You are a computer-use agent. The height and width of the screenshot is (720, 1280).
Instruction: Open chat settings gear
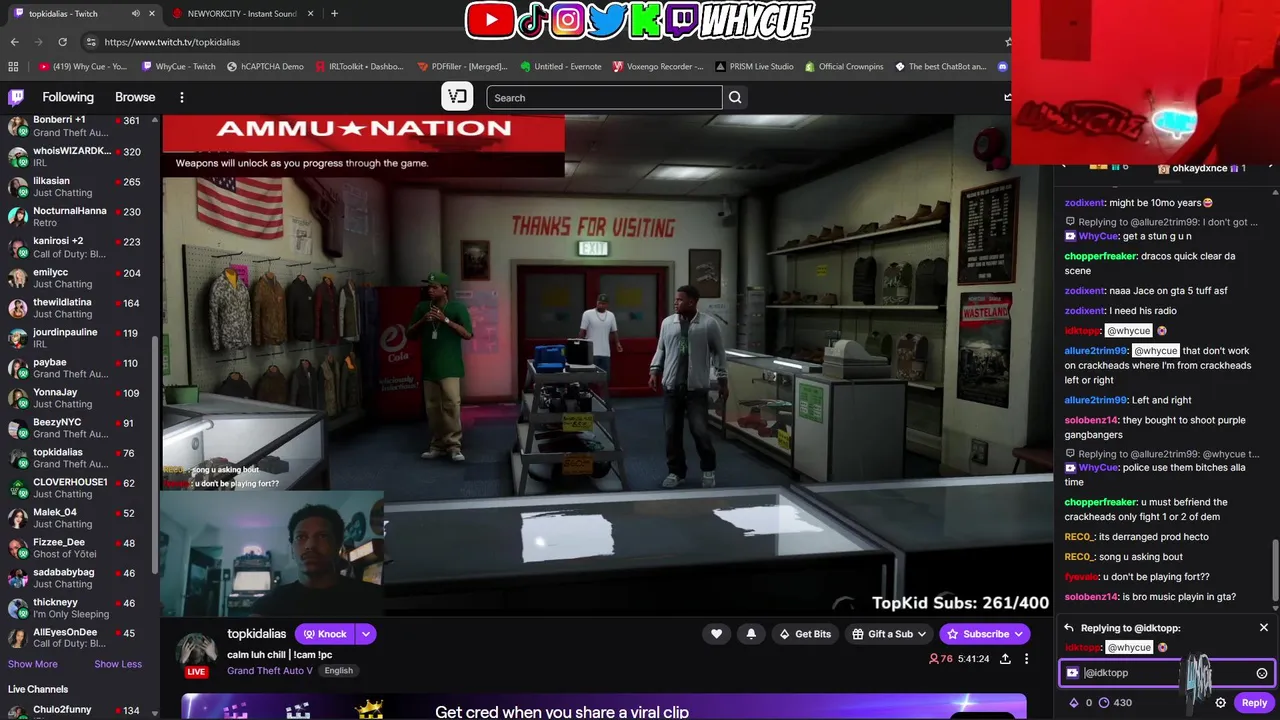tap(1220, 703)
